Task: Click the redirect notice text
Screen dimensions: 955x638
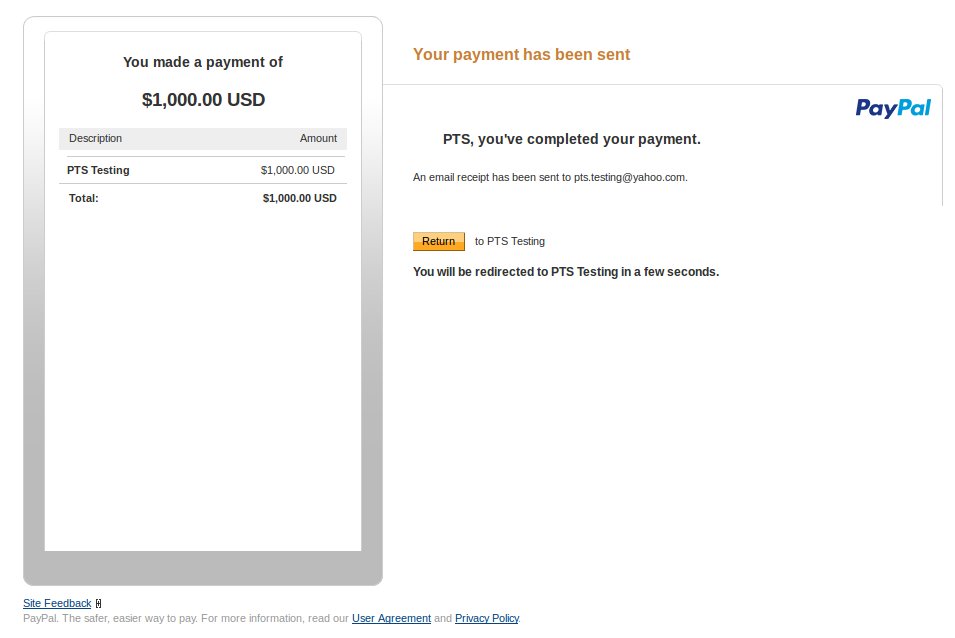Action: click(566, 271)
